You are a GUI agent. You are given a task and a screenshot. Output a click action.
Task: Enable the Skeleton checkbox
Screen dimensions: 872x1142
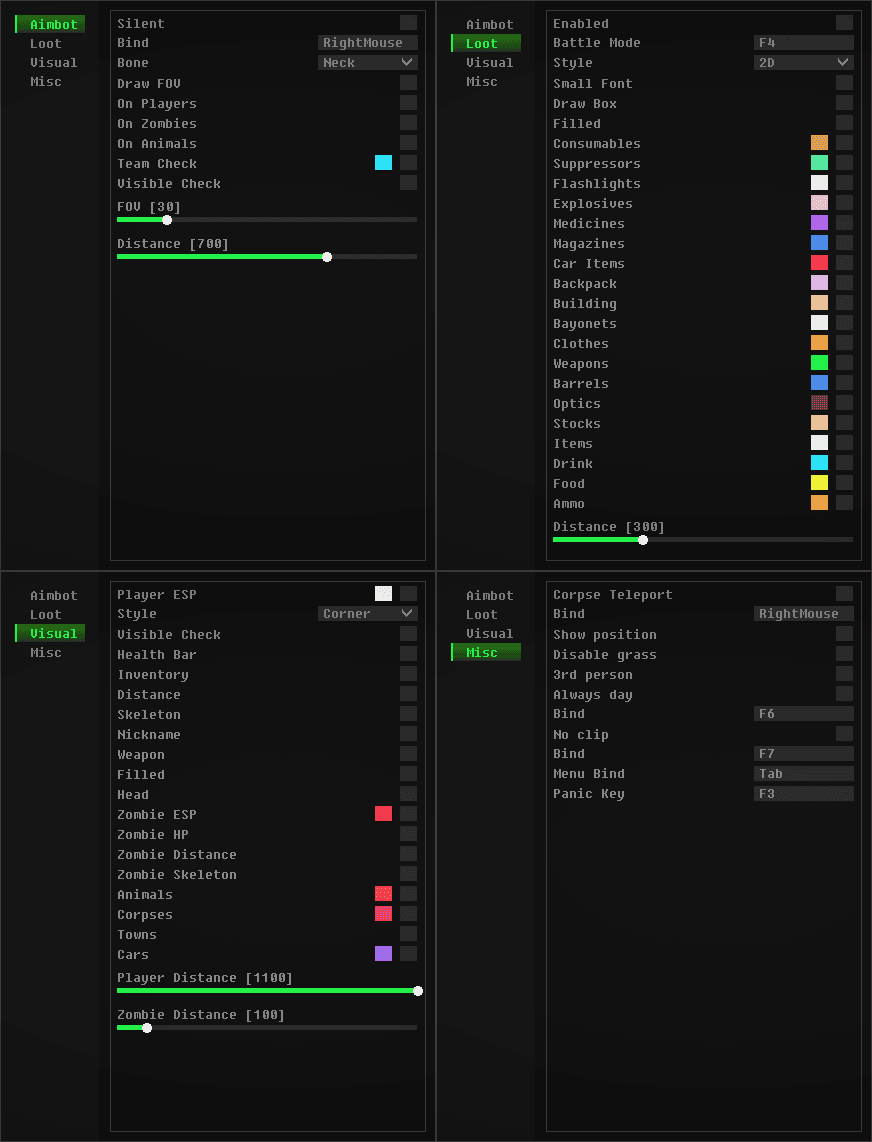click(x=408, y=714)
